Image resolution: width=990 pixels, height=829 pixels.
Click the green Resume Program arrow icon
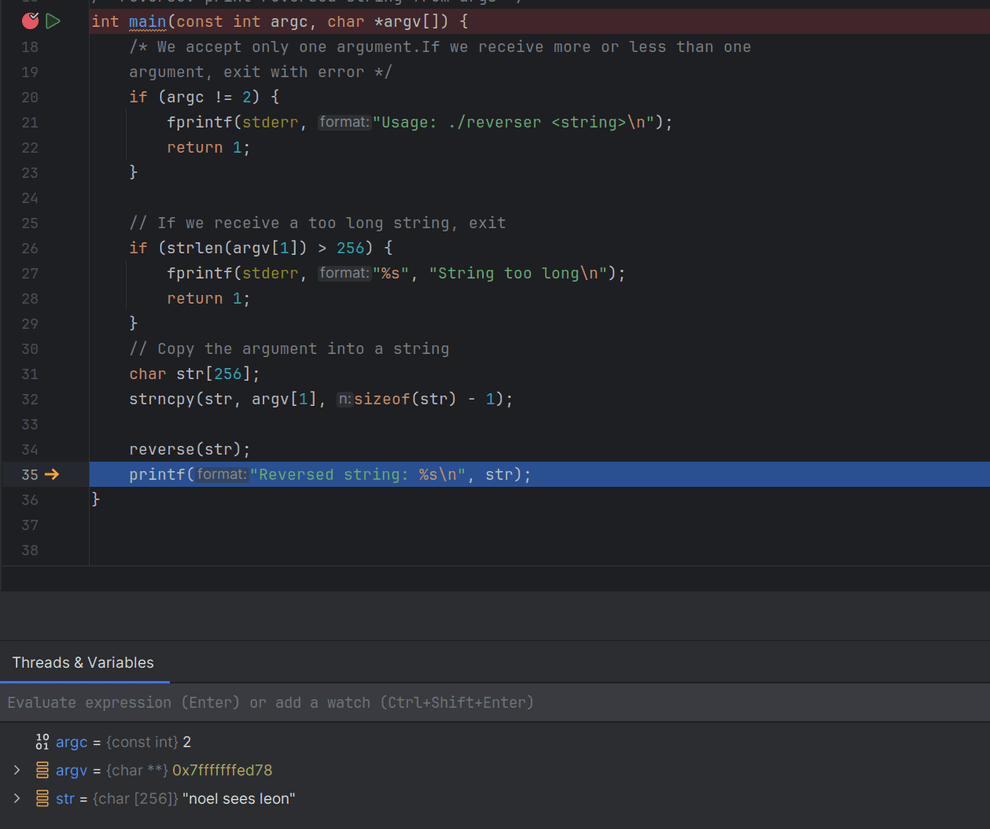[x=53, y=20]
